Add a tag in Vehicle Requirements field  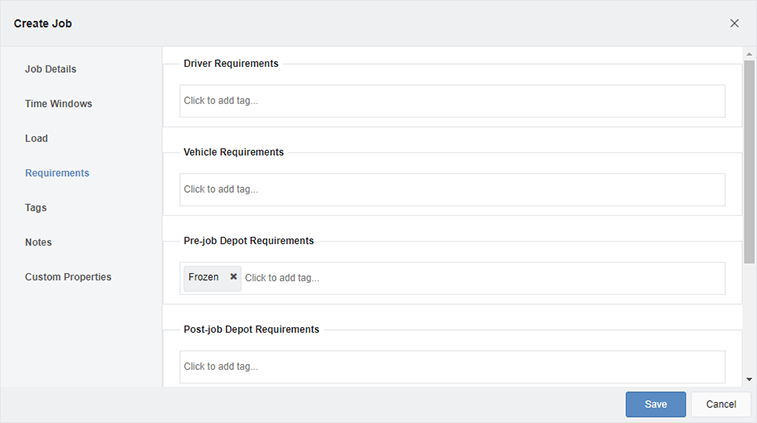point(452,189)
